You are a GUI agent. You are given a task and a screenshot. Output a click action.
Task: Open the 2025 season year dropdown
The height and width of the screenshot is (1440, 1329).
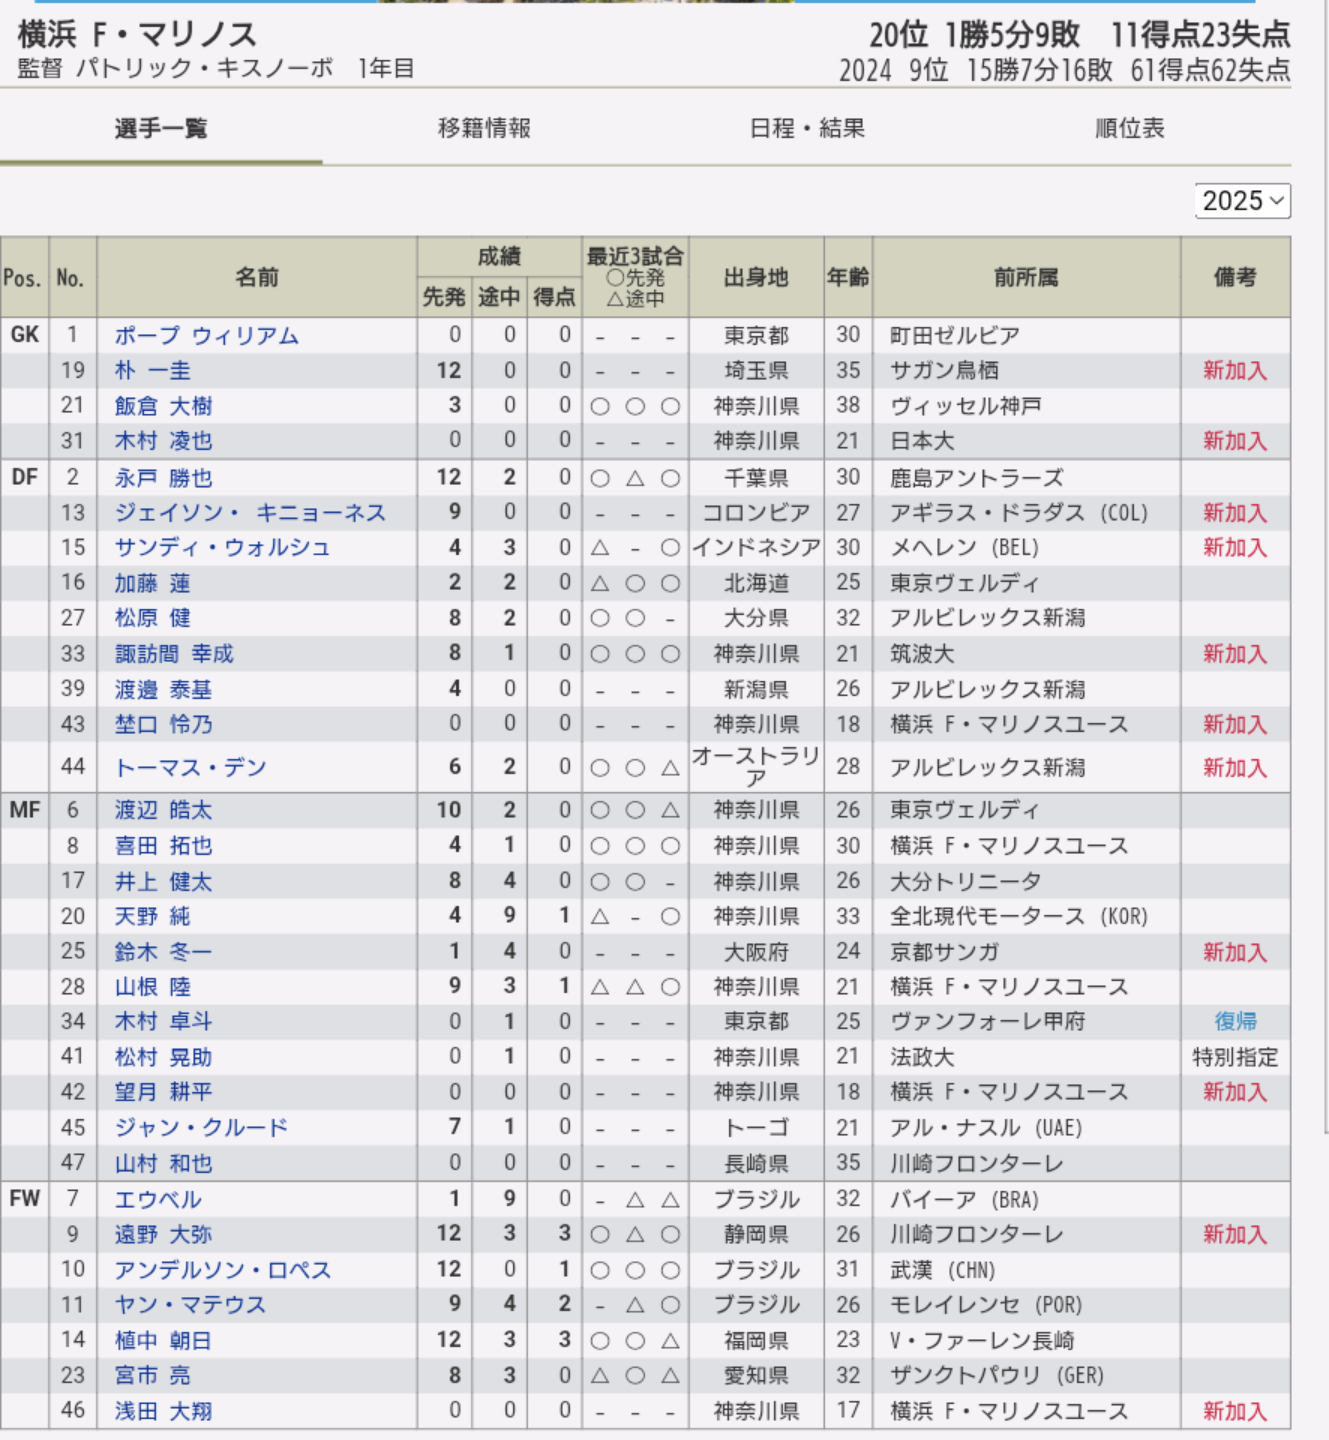pos(1242,201)
